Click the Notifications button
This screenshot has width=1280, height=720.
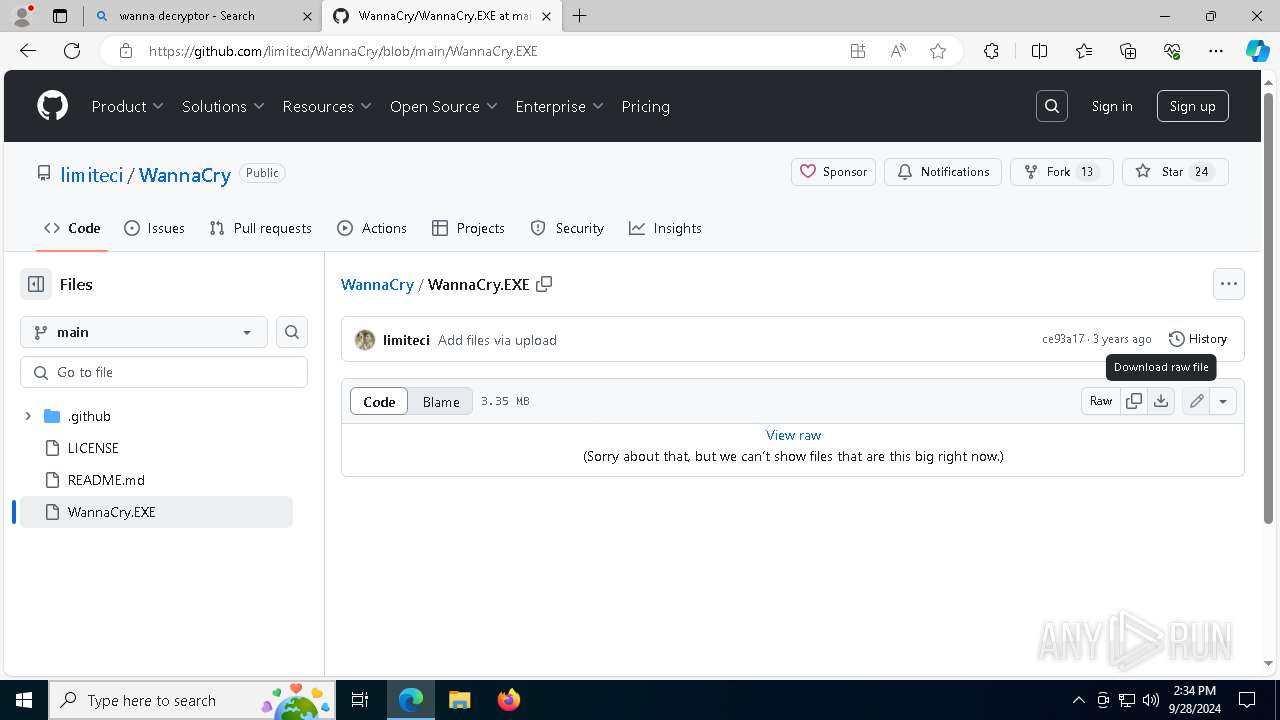click(x=943, y=172)
